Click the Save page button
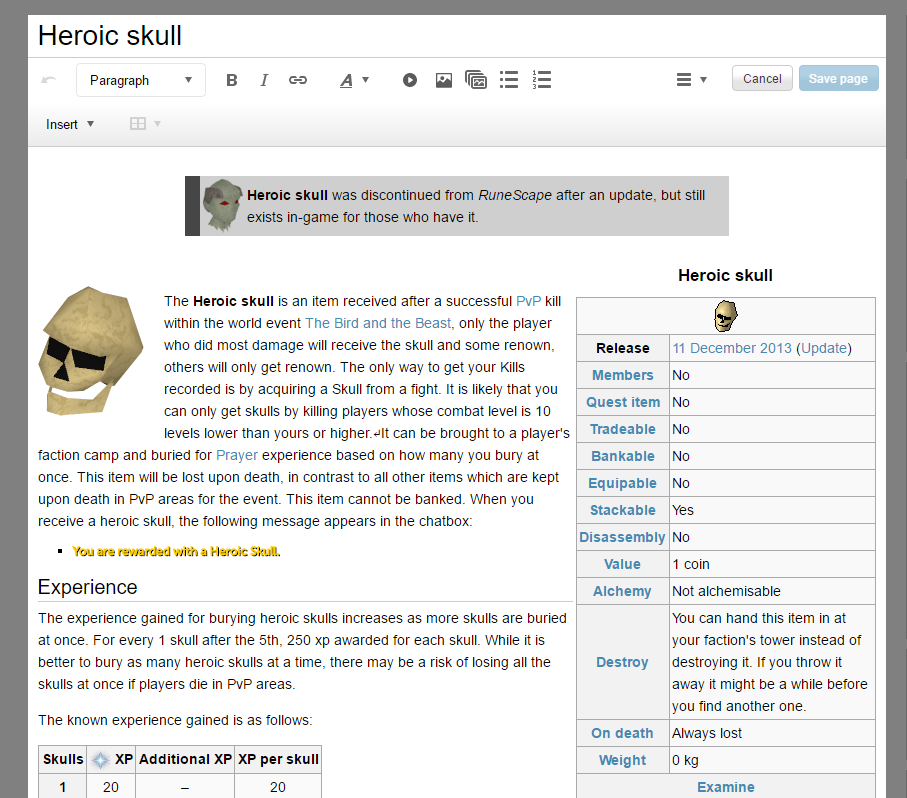This screenshot has width=907, height=798. point(838,79)
